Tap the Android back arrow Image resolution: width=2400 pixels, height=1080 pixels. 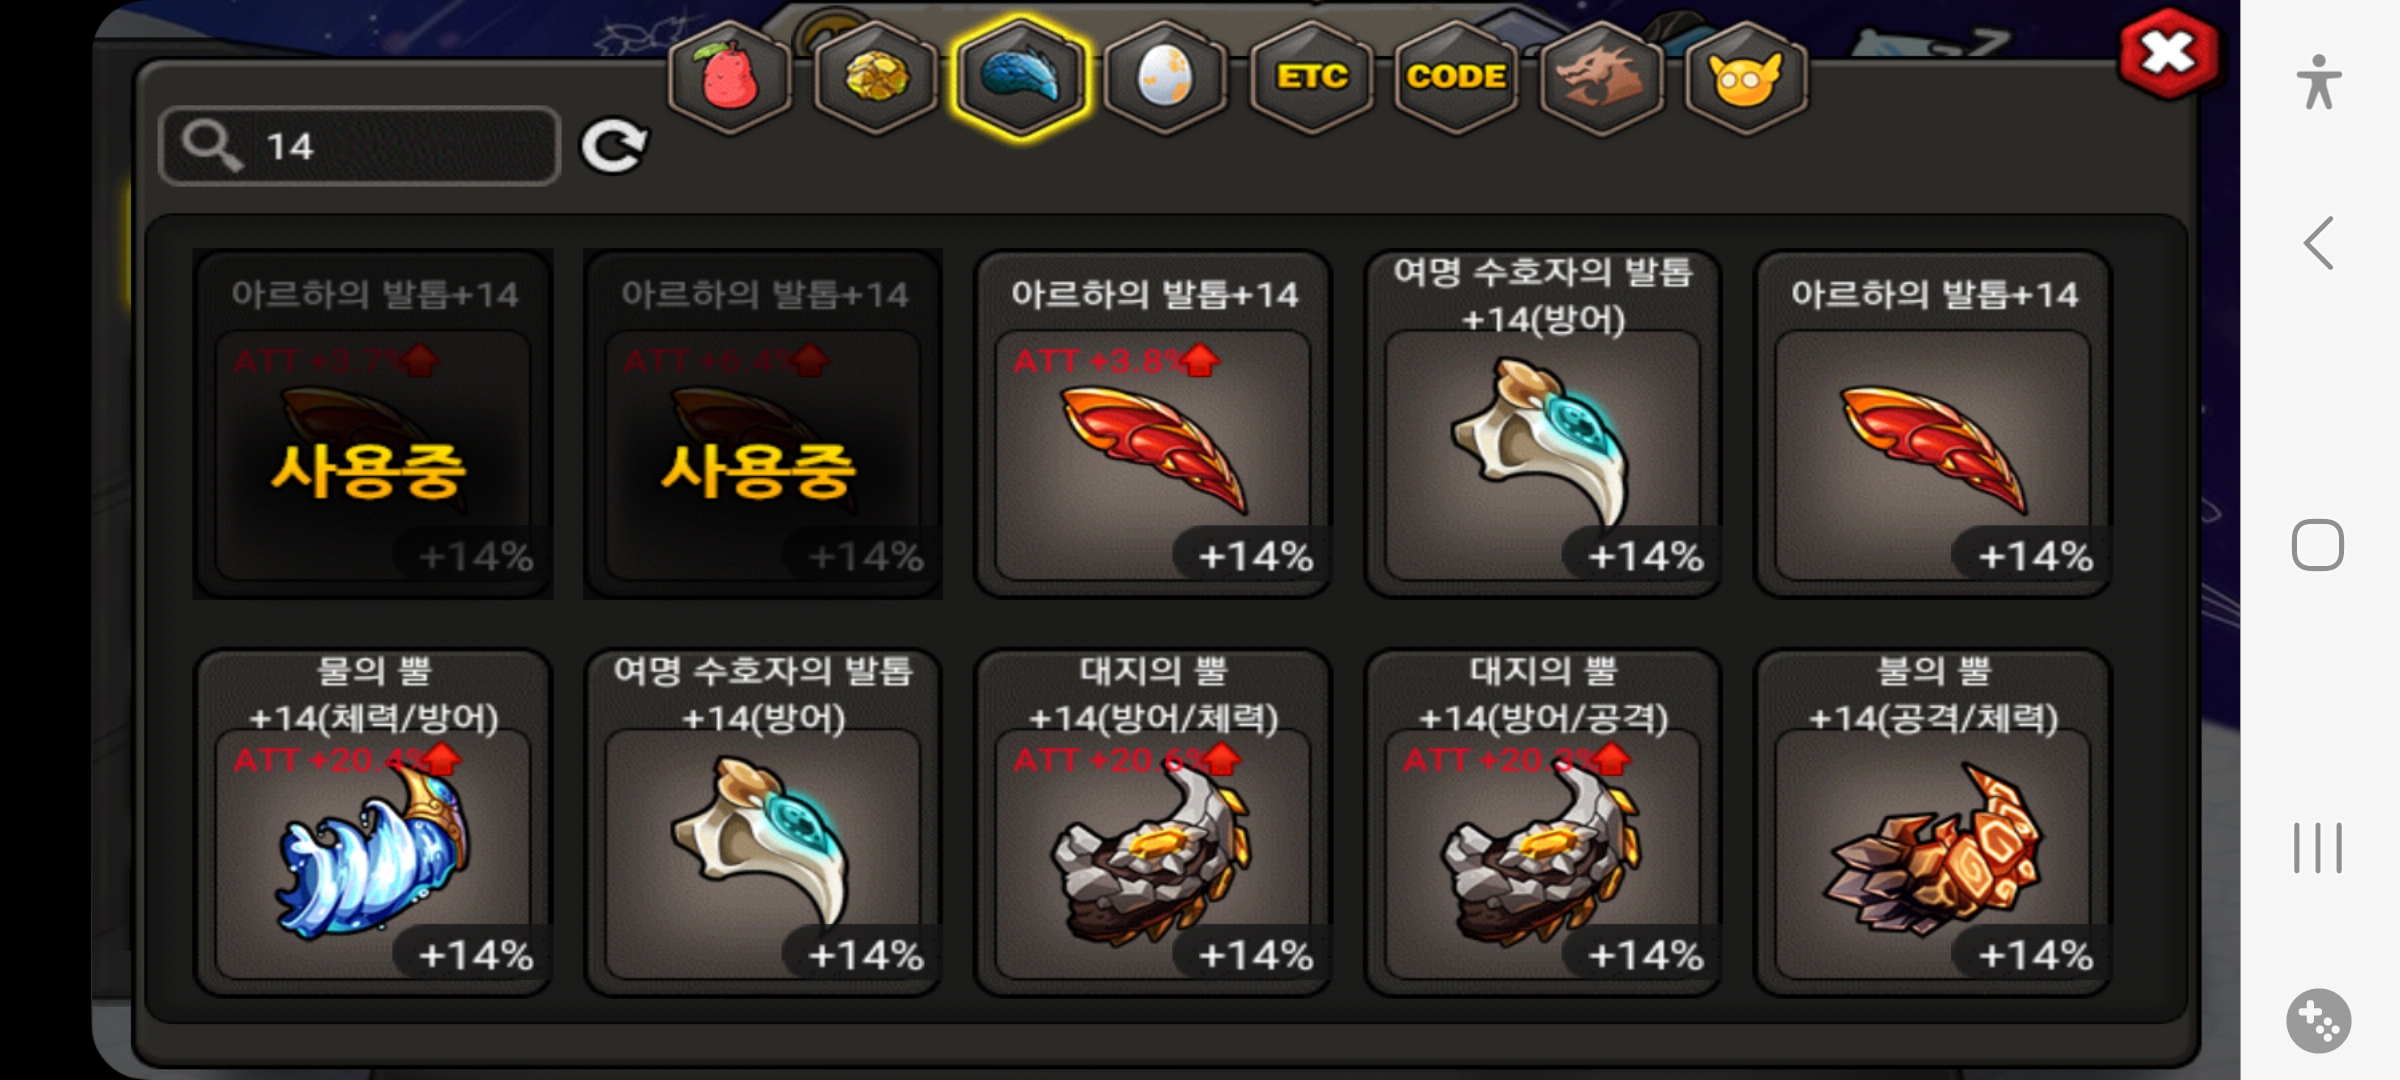click(x=2318, y=243)
